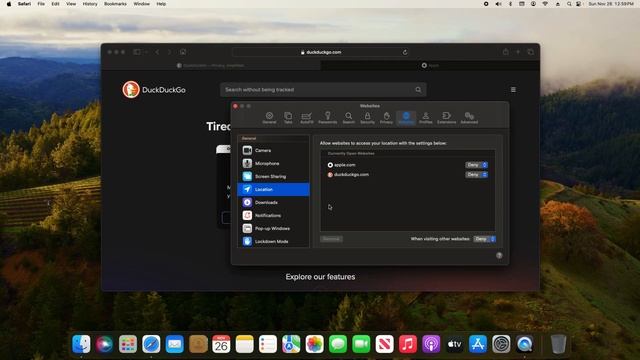Select Downloads in the websites sidebar

(273, 202)
